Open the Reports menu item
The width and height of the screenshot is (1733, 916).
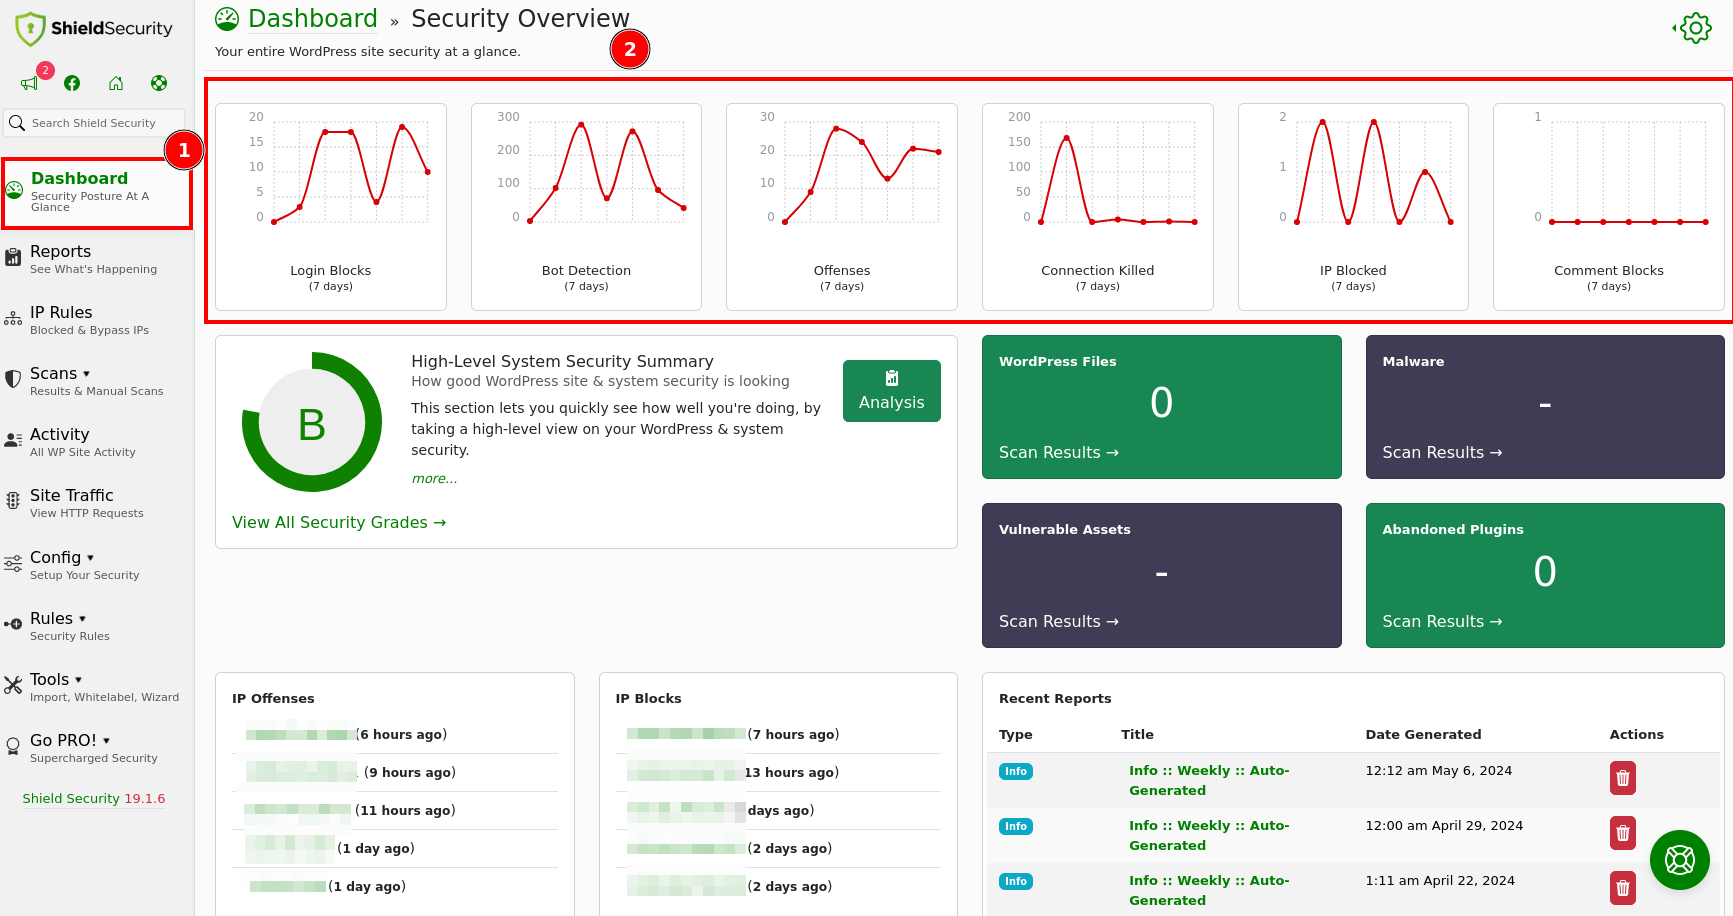[60, 252]
